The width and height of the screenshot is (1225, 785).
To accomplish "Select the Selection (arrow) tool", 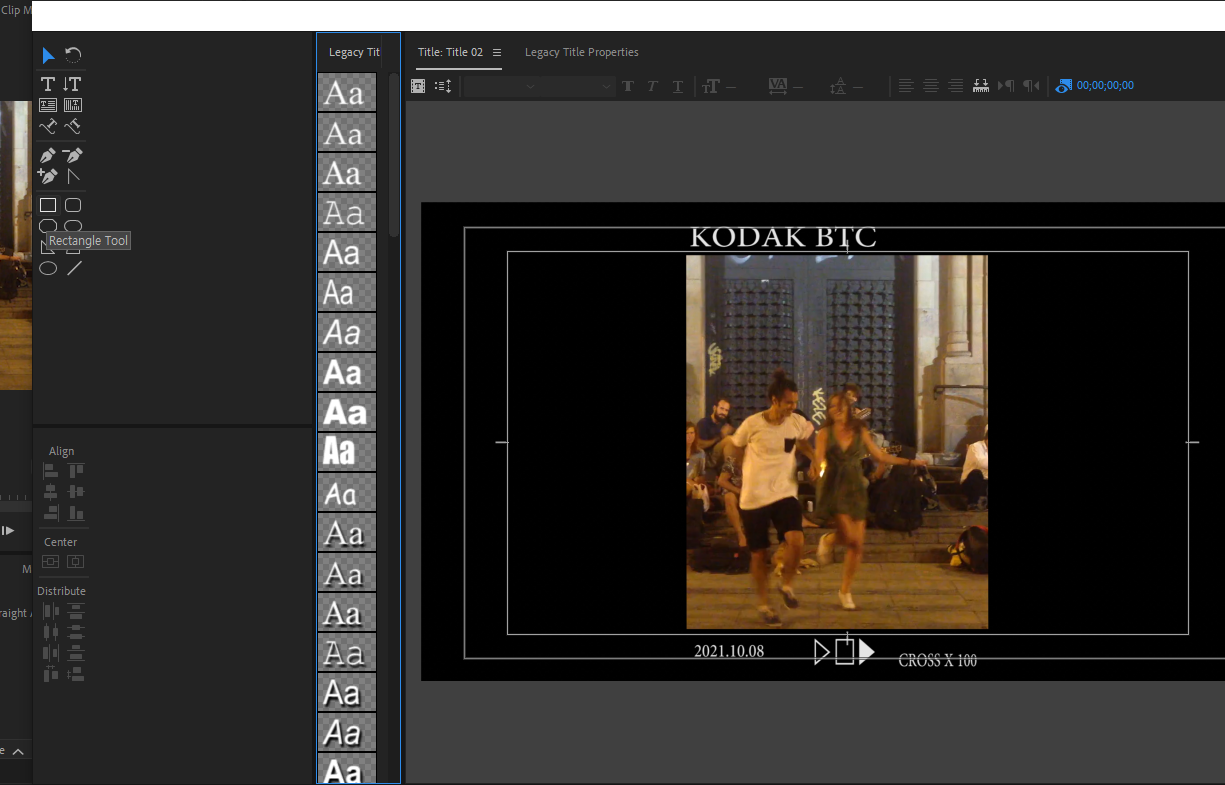I will pos(48,55).
